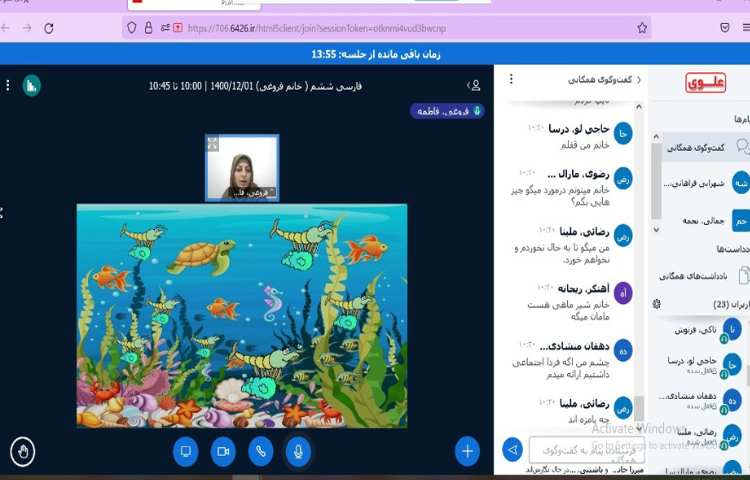Open the site permissions icon in address bar
The width and height of the screenshot is (750, 480).
click(x=165, y=28)
